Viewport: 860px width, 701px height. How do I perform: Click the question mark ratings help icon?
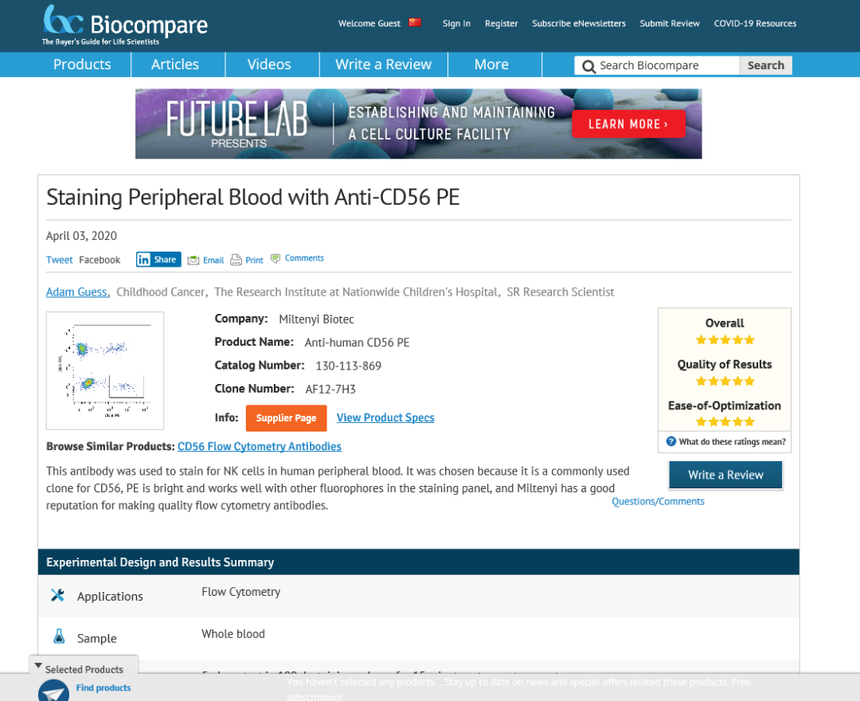671,441
